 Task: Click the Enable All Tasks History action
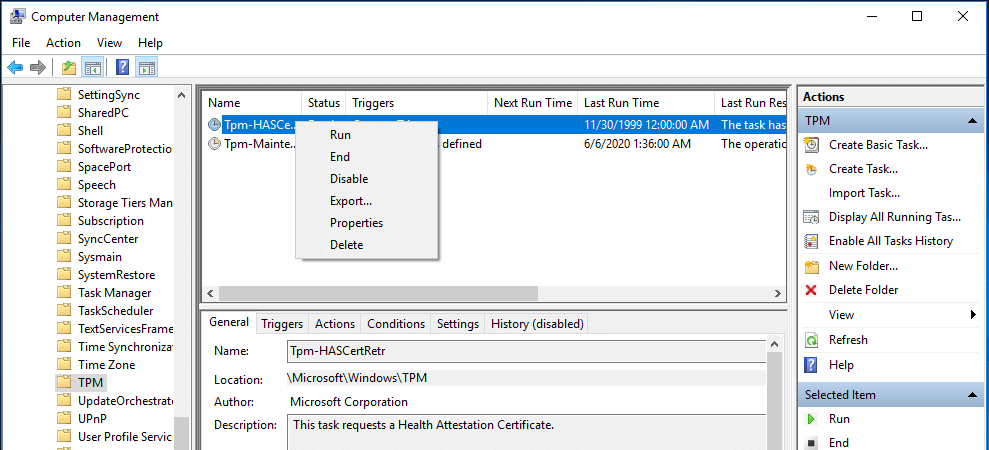(x=891, y=241)
